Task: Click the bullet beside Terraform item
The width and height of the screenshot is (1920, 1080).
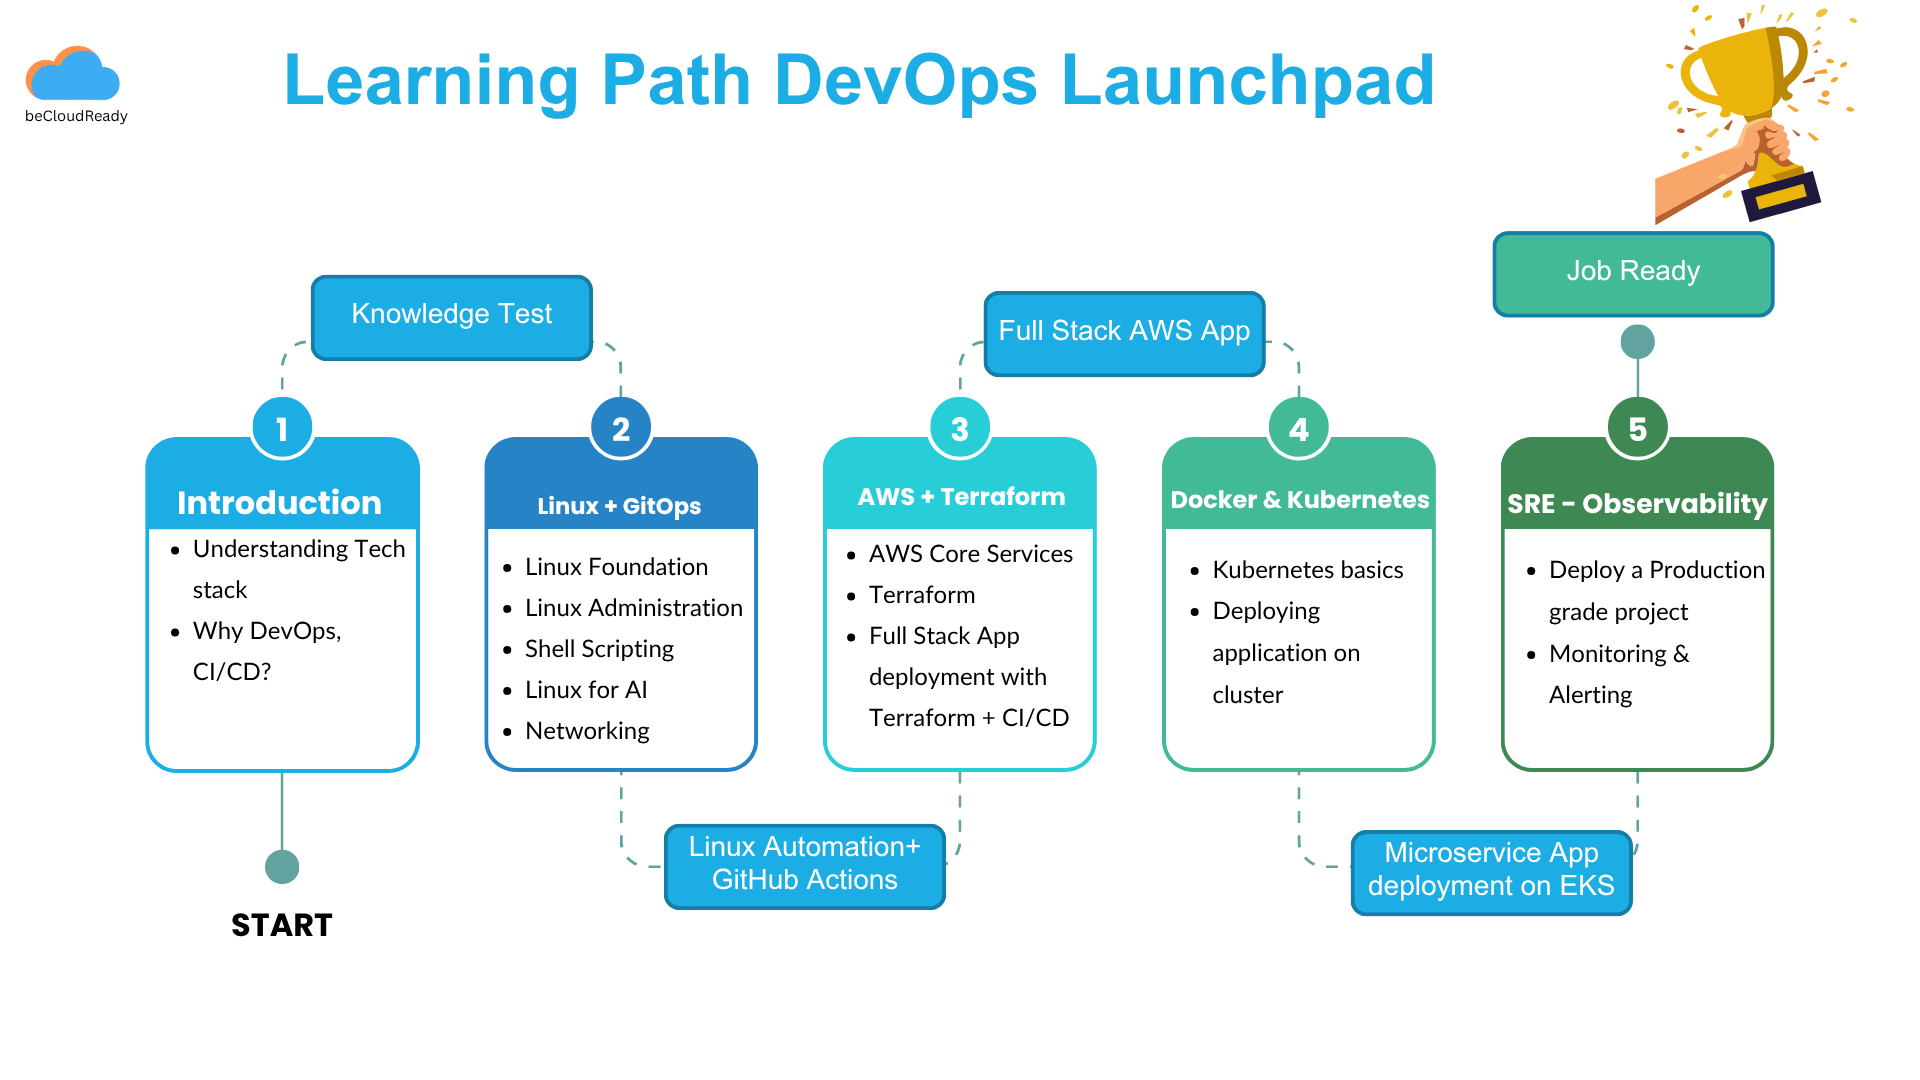Action: pos(850,595)
